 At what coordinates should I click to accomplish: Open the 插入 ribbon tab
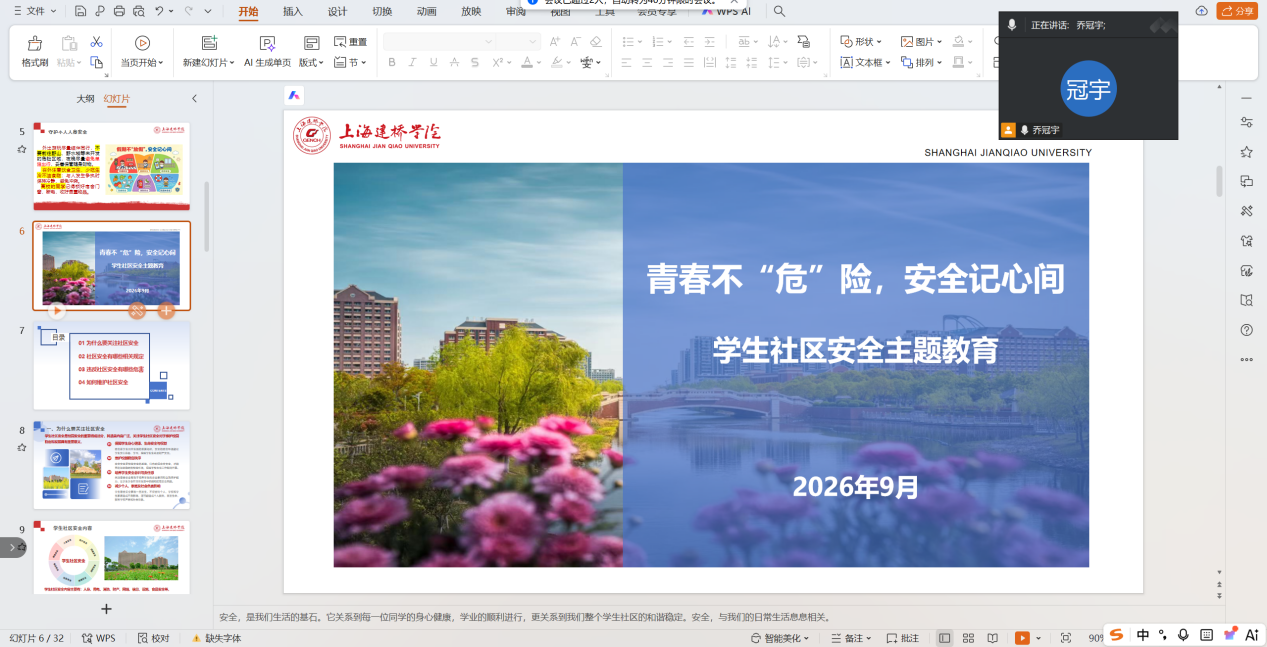[292, 12]
